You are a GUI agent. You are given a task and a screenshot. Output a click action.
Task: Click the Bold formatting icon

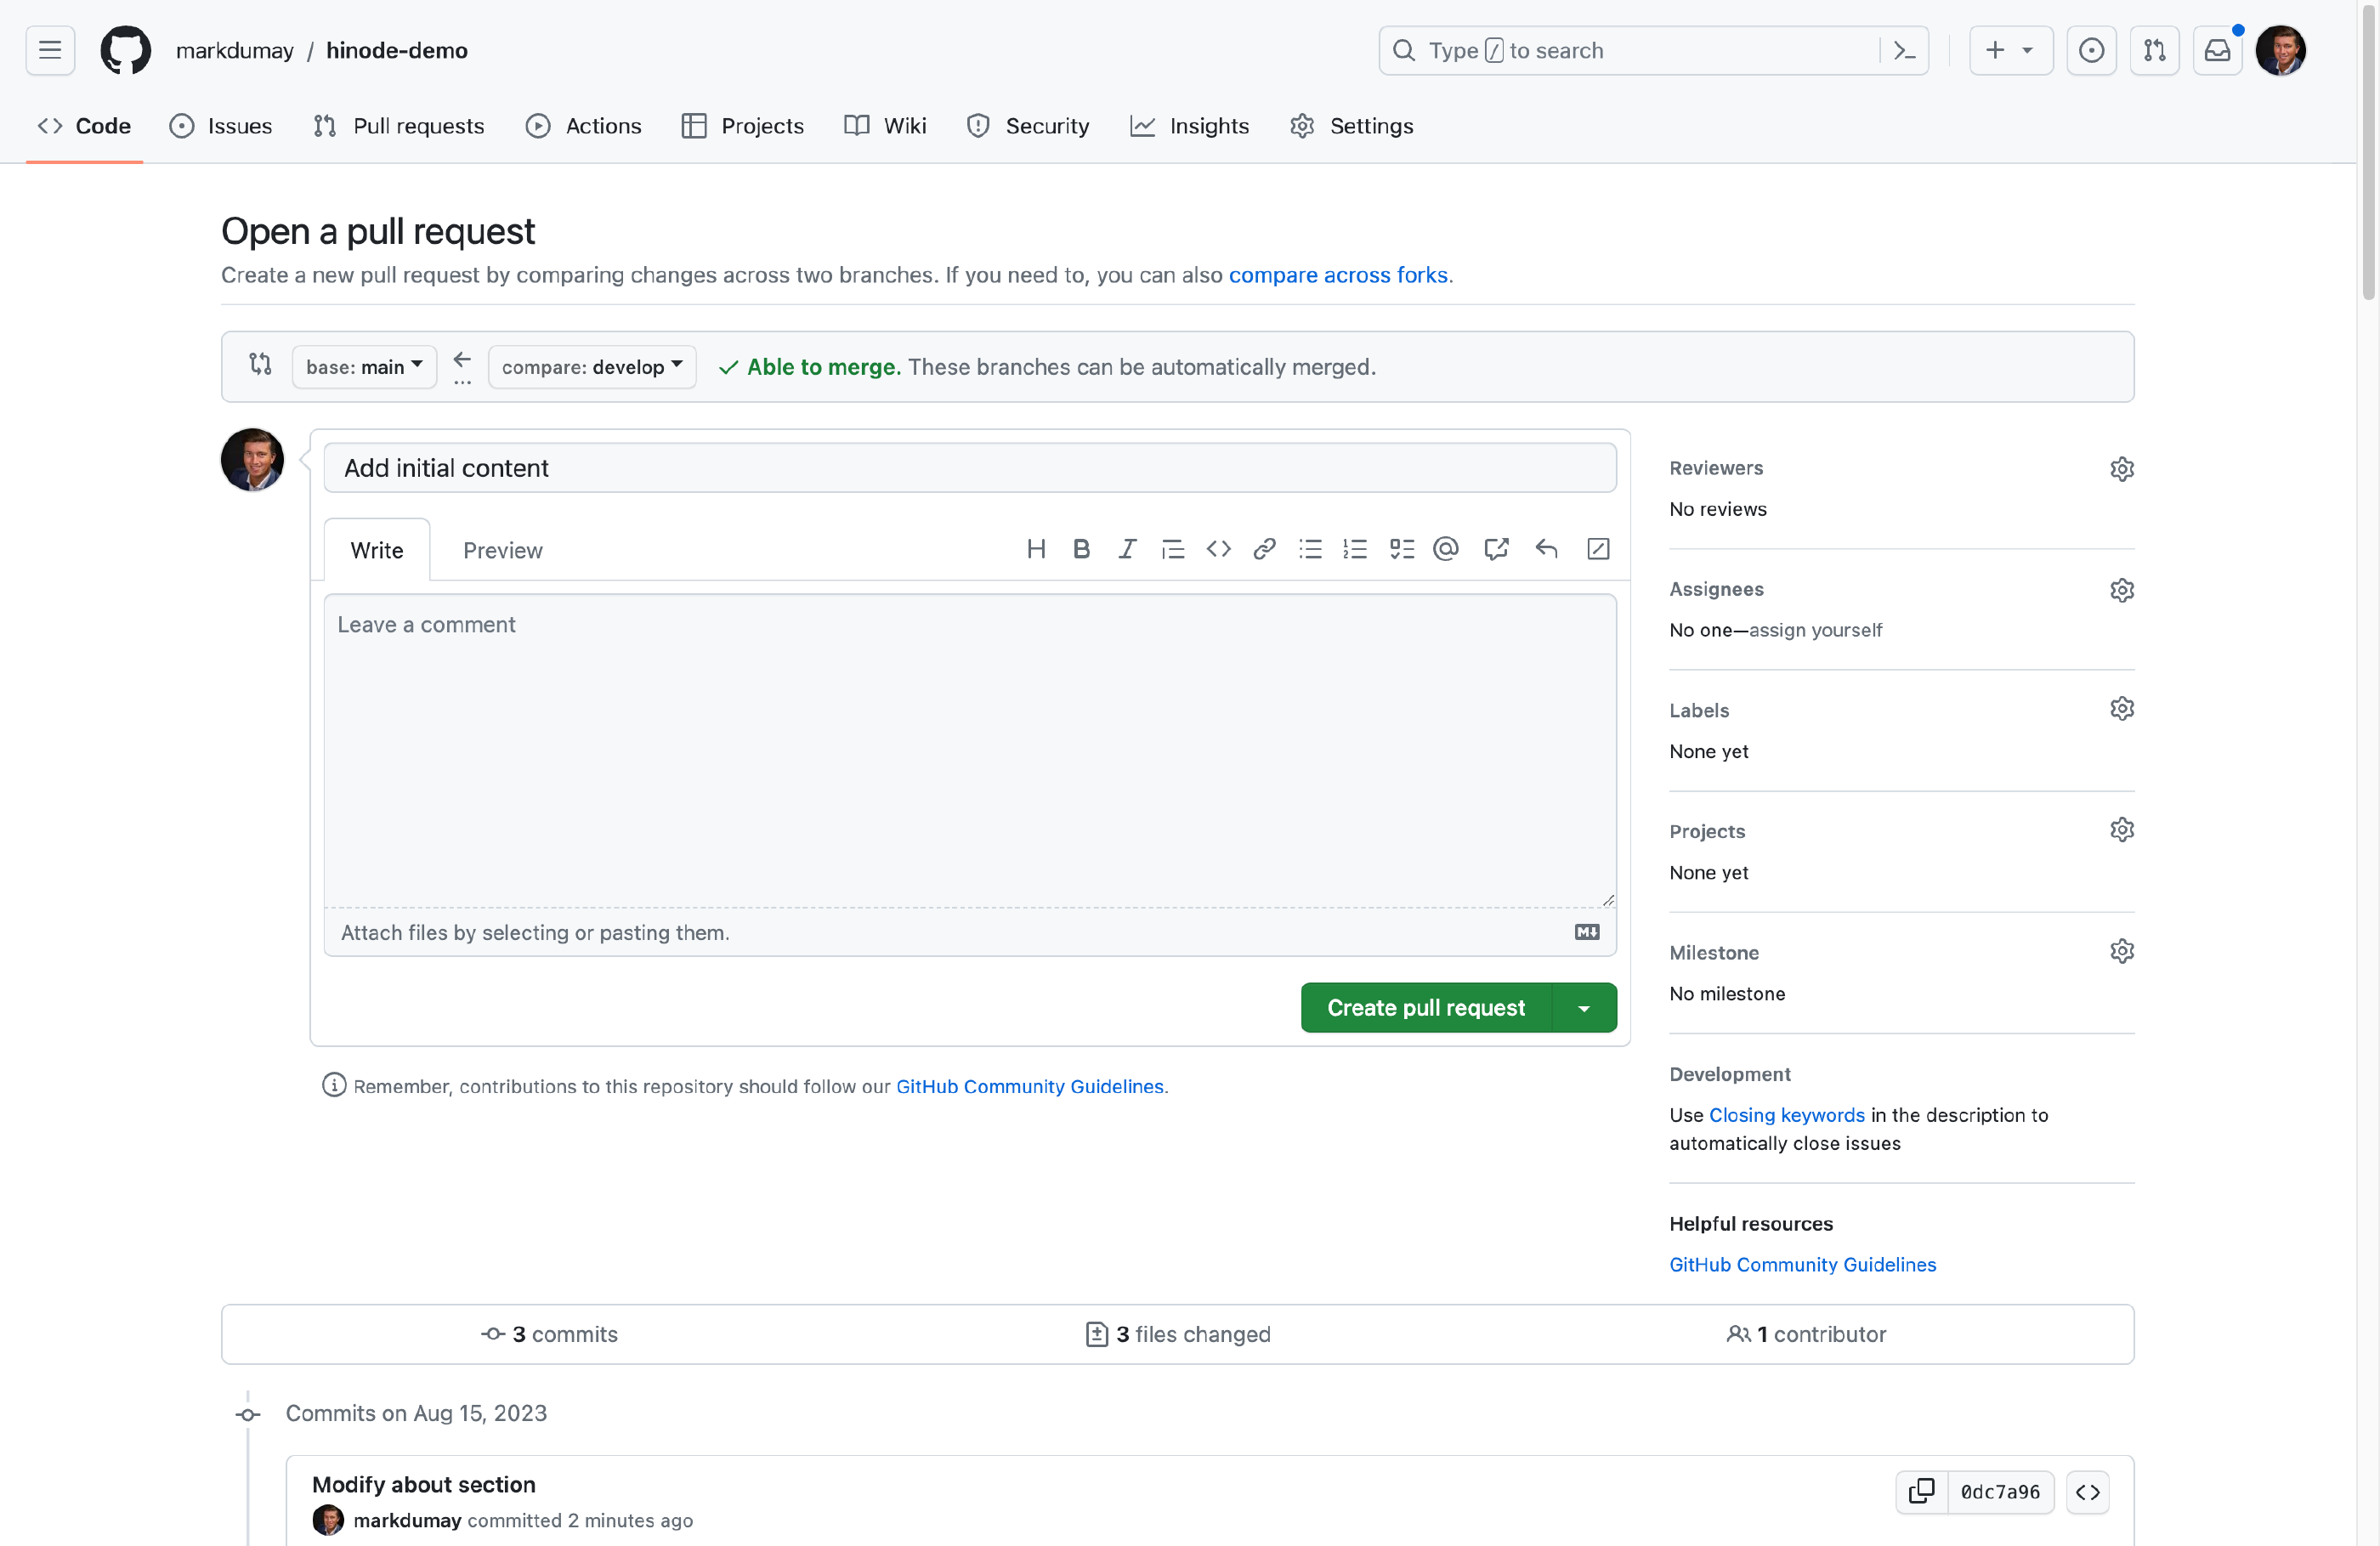pyautogui.click(x=1081, y=549)
